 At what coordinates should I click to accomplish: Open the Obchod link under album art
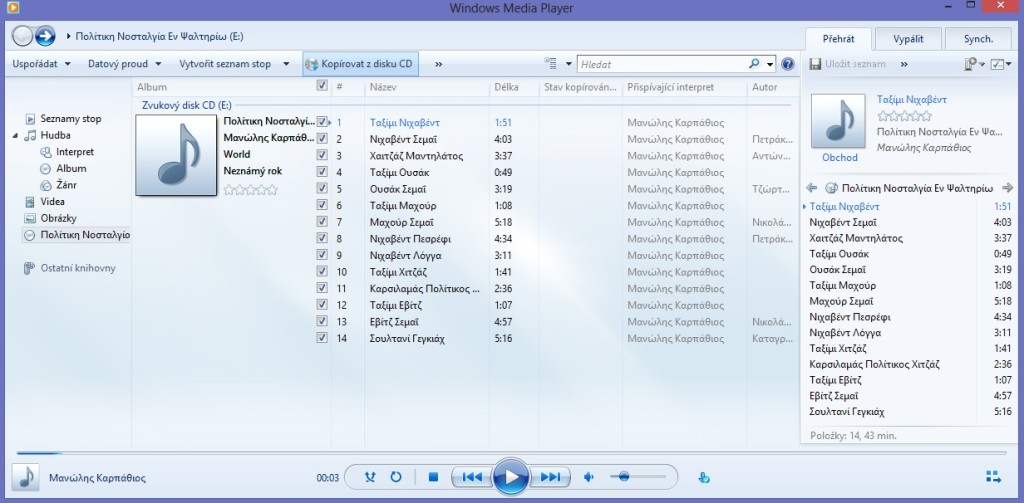pos(840,157)
